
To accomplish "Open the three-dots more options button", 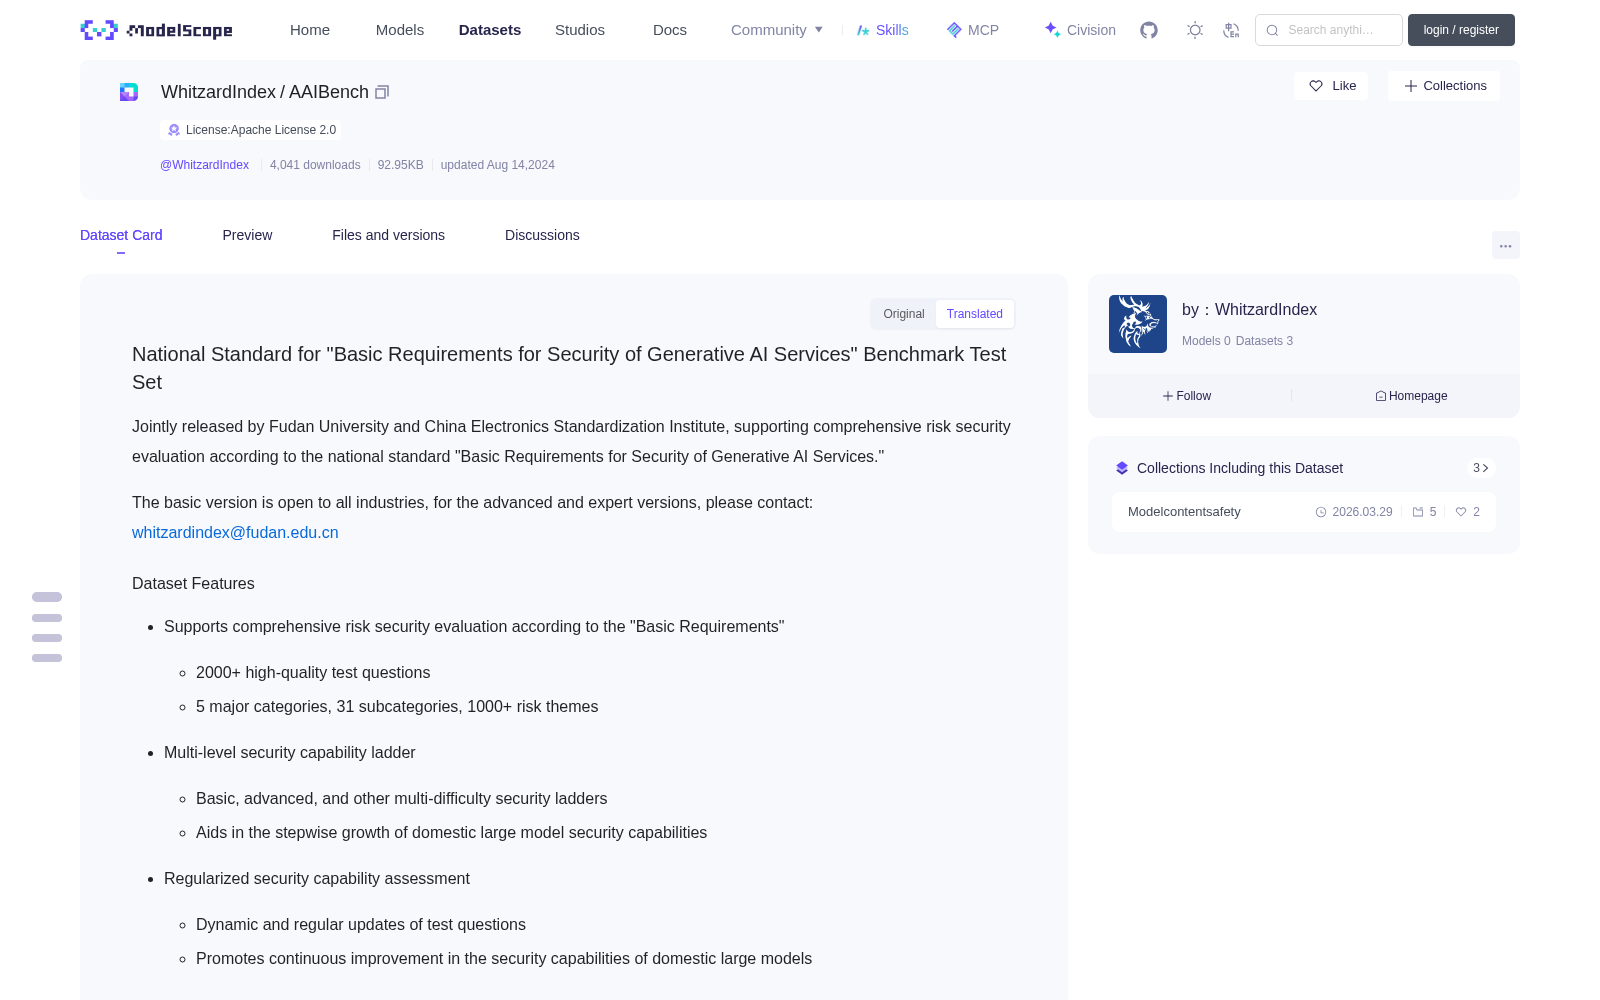I will click(x=1505, y=245).
